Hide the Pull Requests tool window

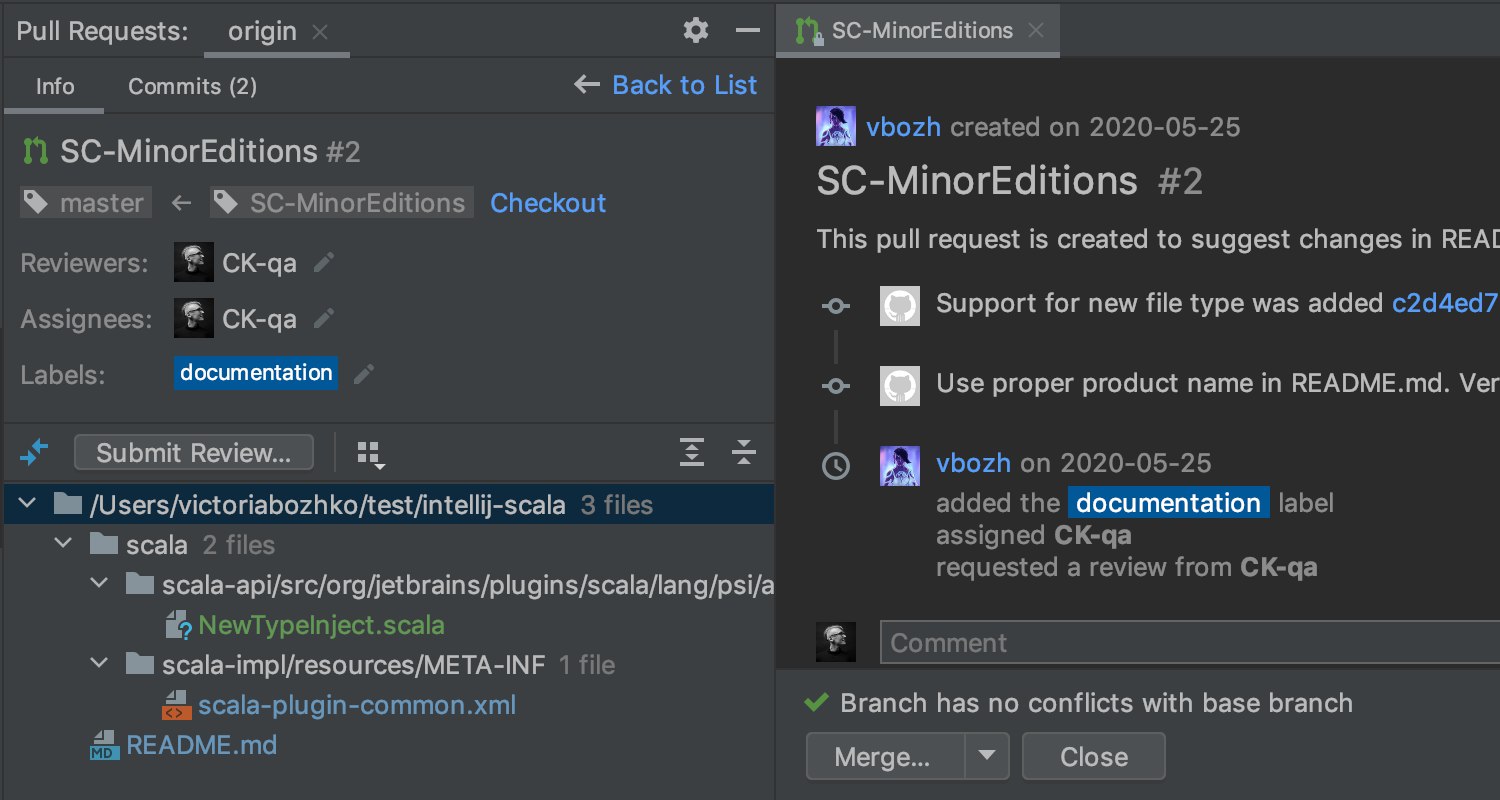(x=748, y=31)
